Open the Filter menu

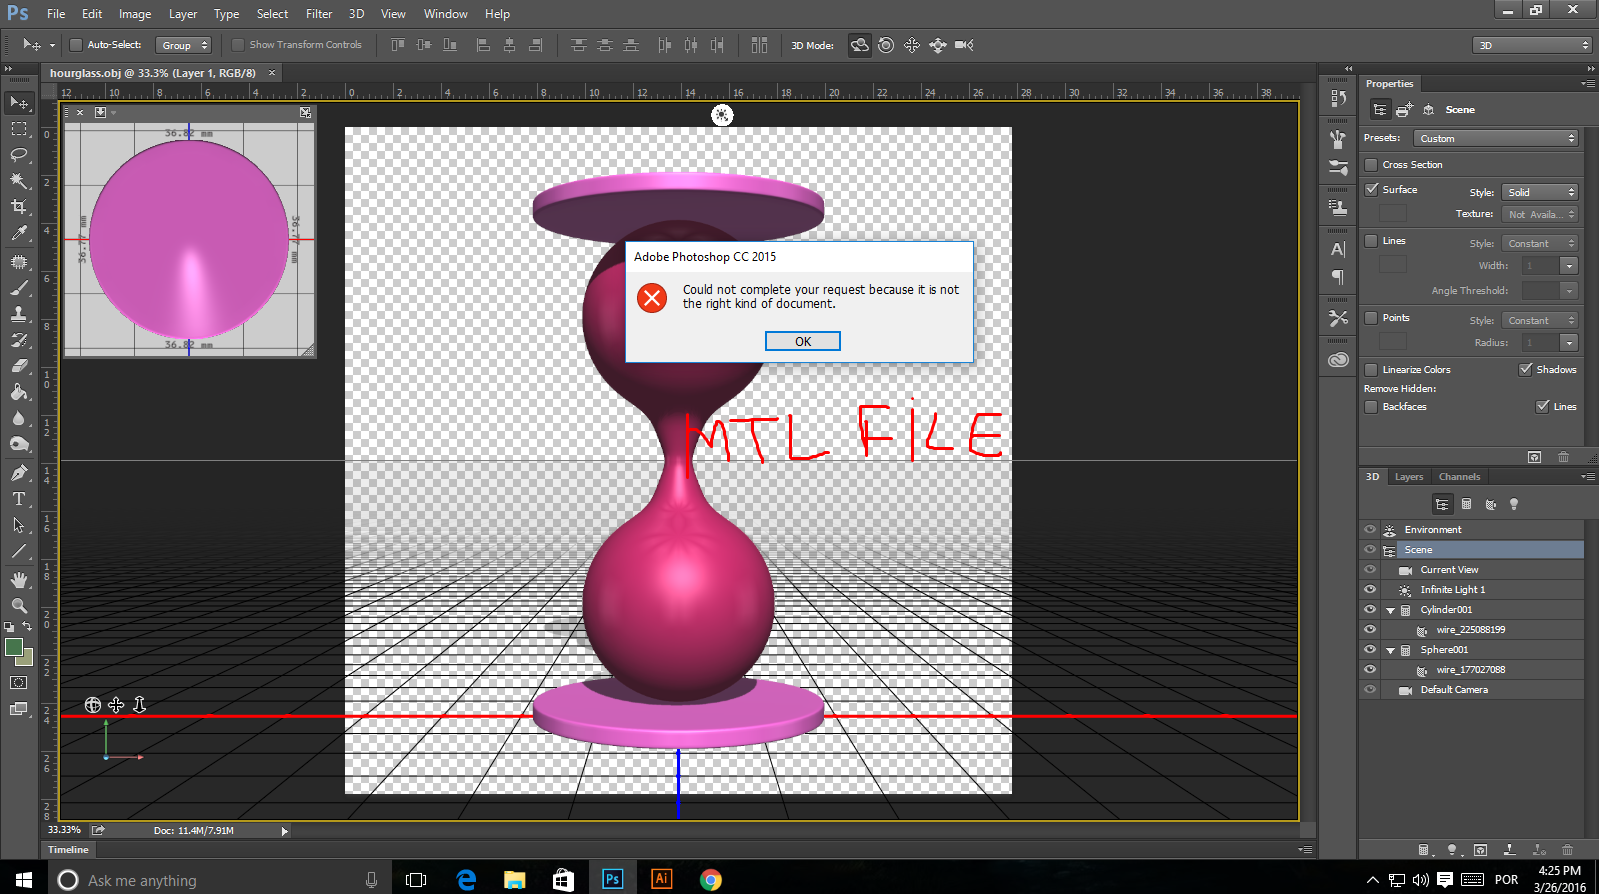(x=318, y=14)
